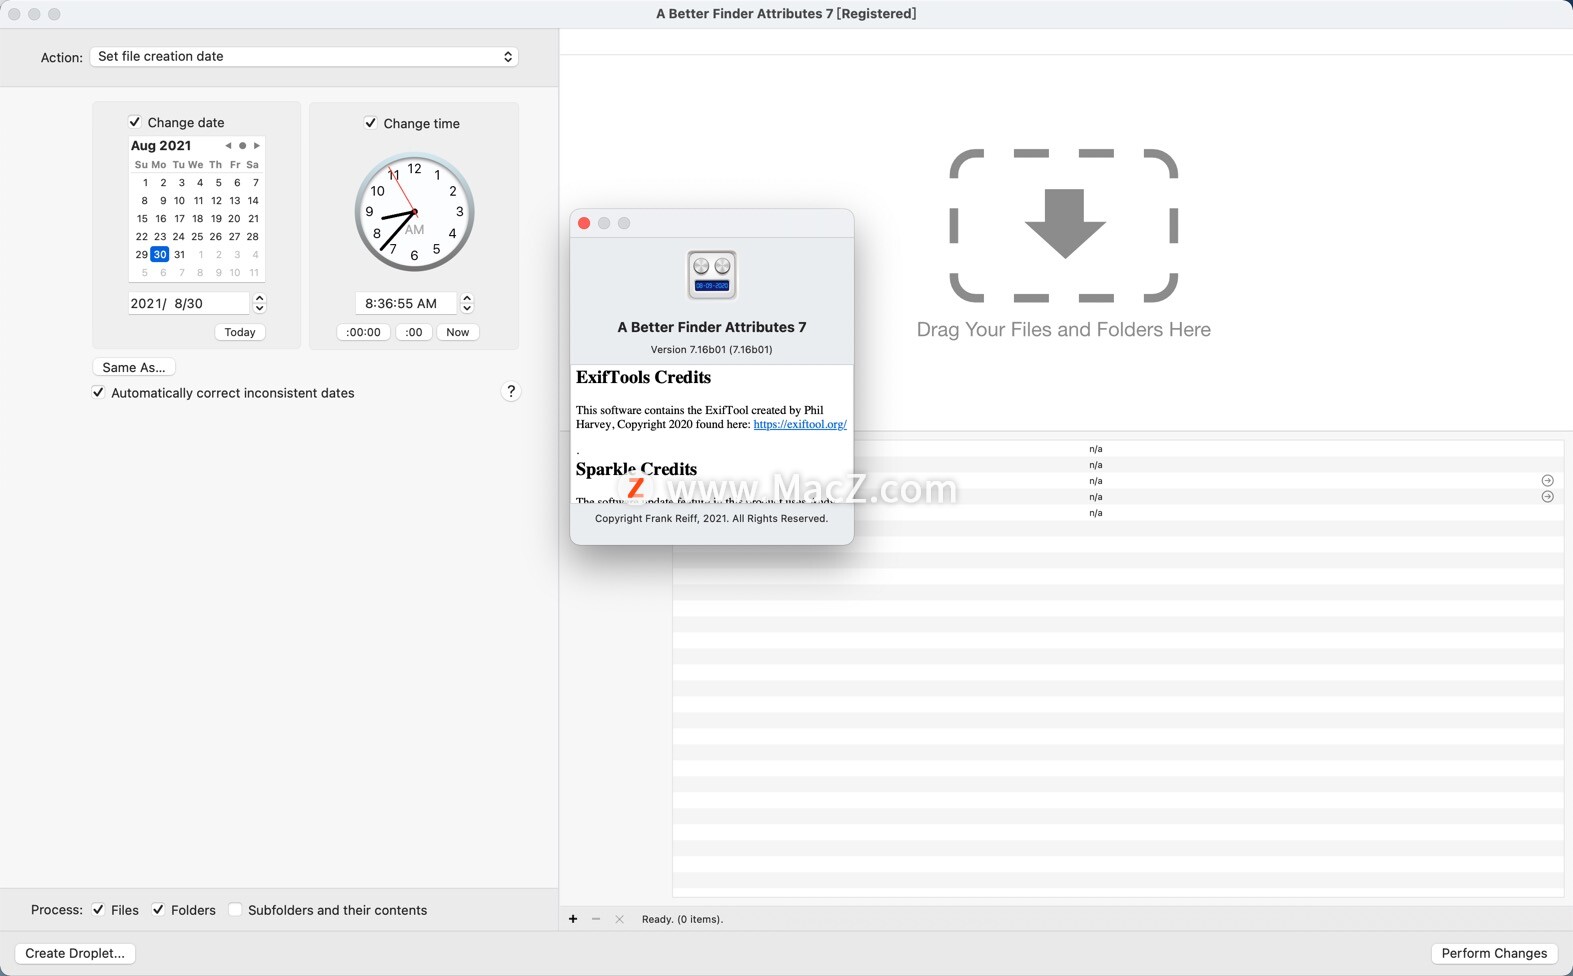Enable Subfolders and their contents
The image size is (1573, 976).
coord(235,910)
